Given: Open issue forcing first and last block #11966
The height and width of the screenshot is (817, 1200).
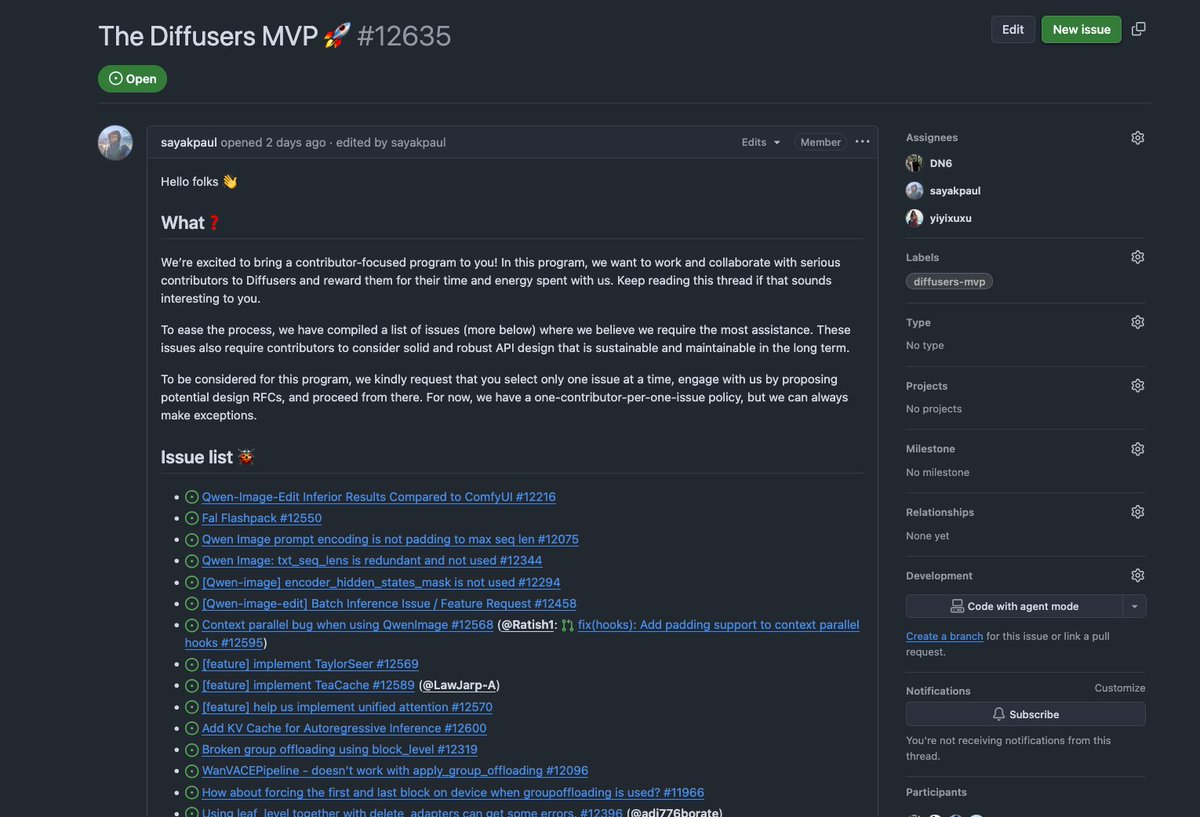Looking at the screenshot, I should [453, 792].
